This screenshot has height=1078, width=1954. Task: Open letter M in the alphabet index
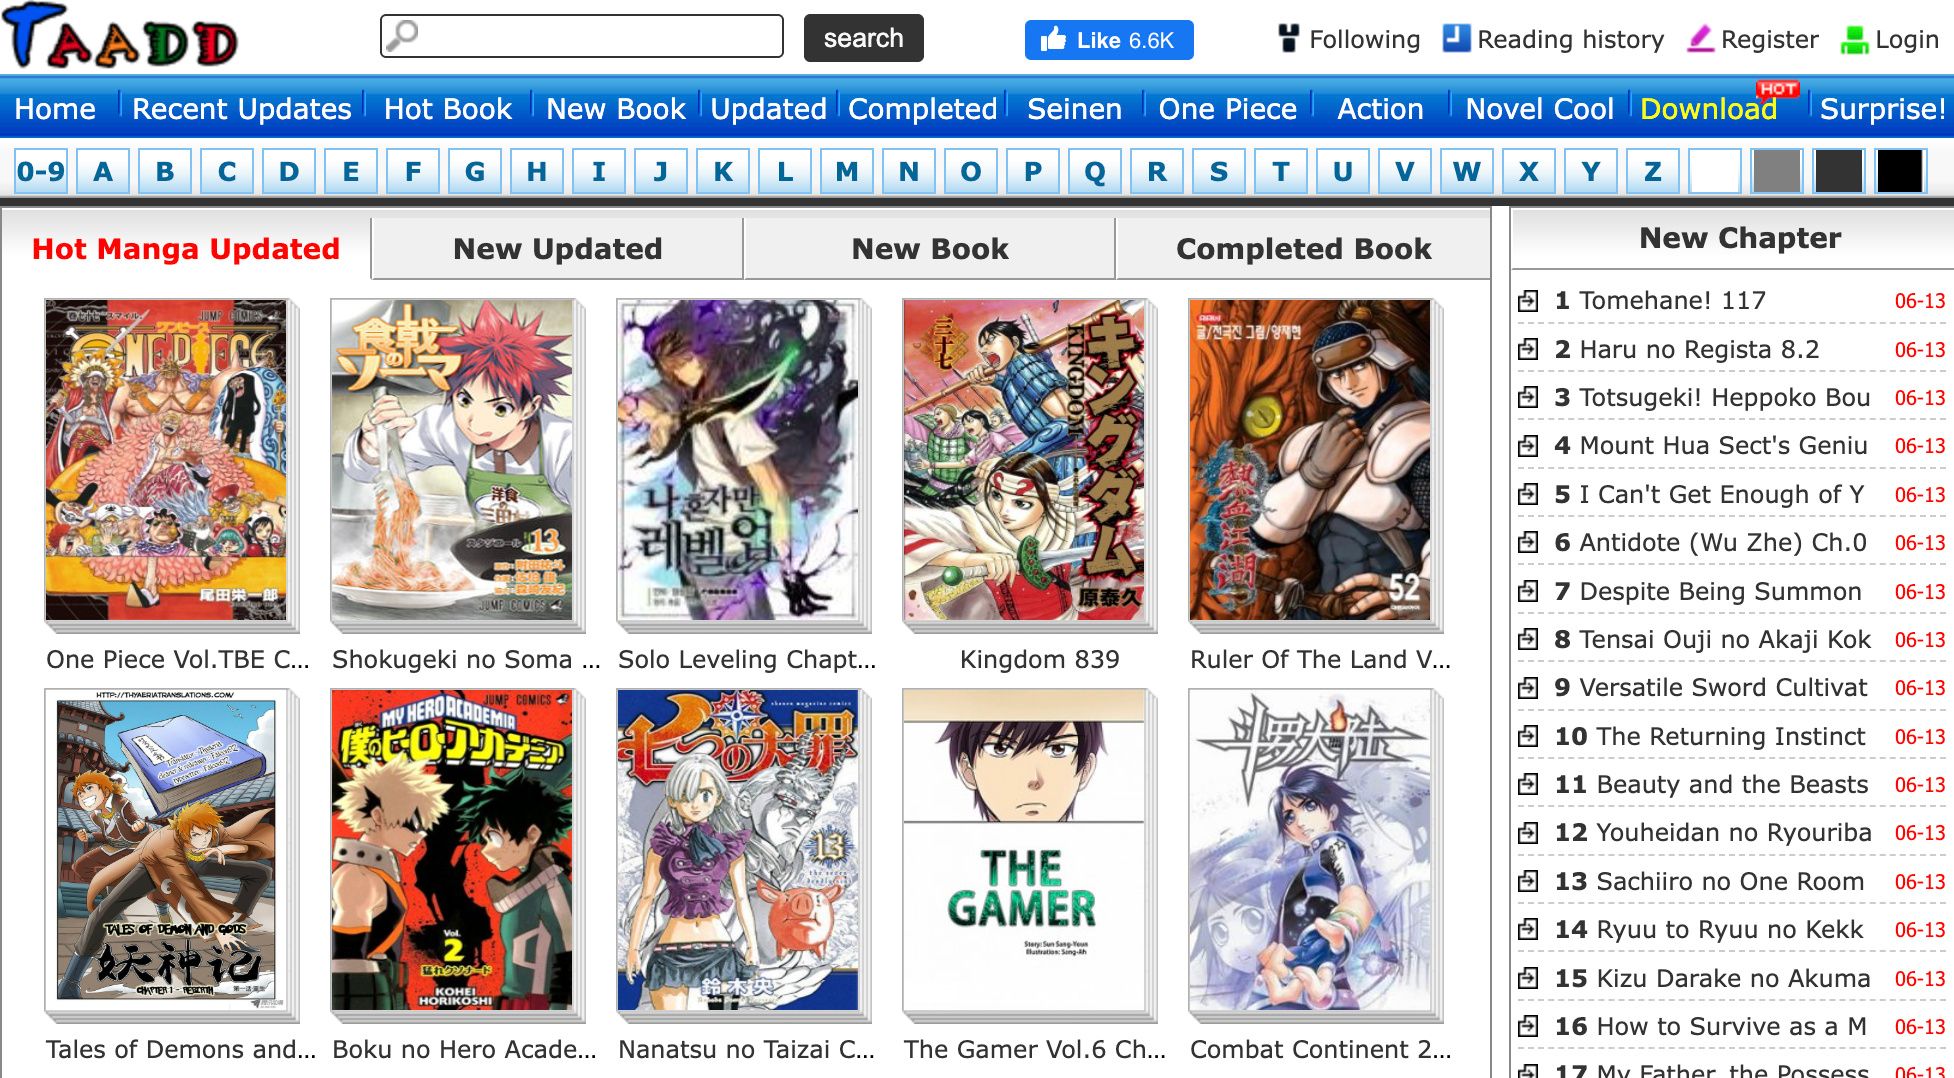tap(845, 171)
